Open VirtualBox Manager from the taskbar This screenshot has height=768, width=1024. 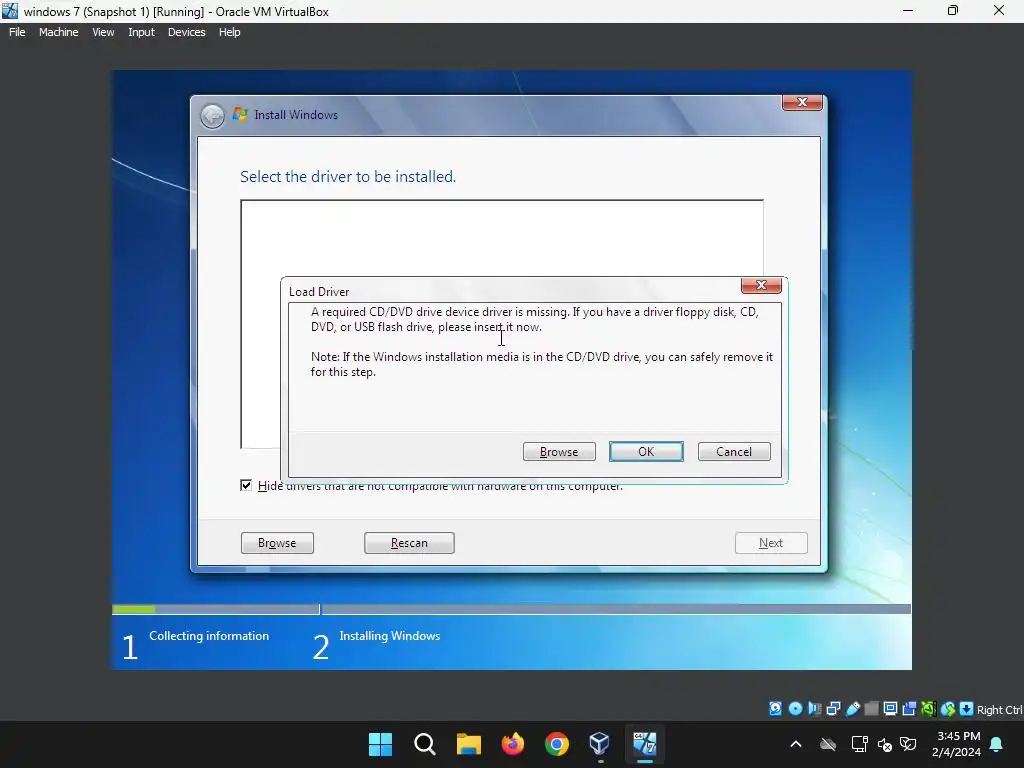point(600,744)
